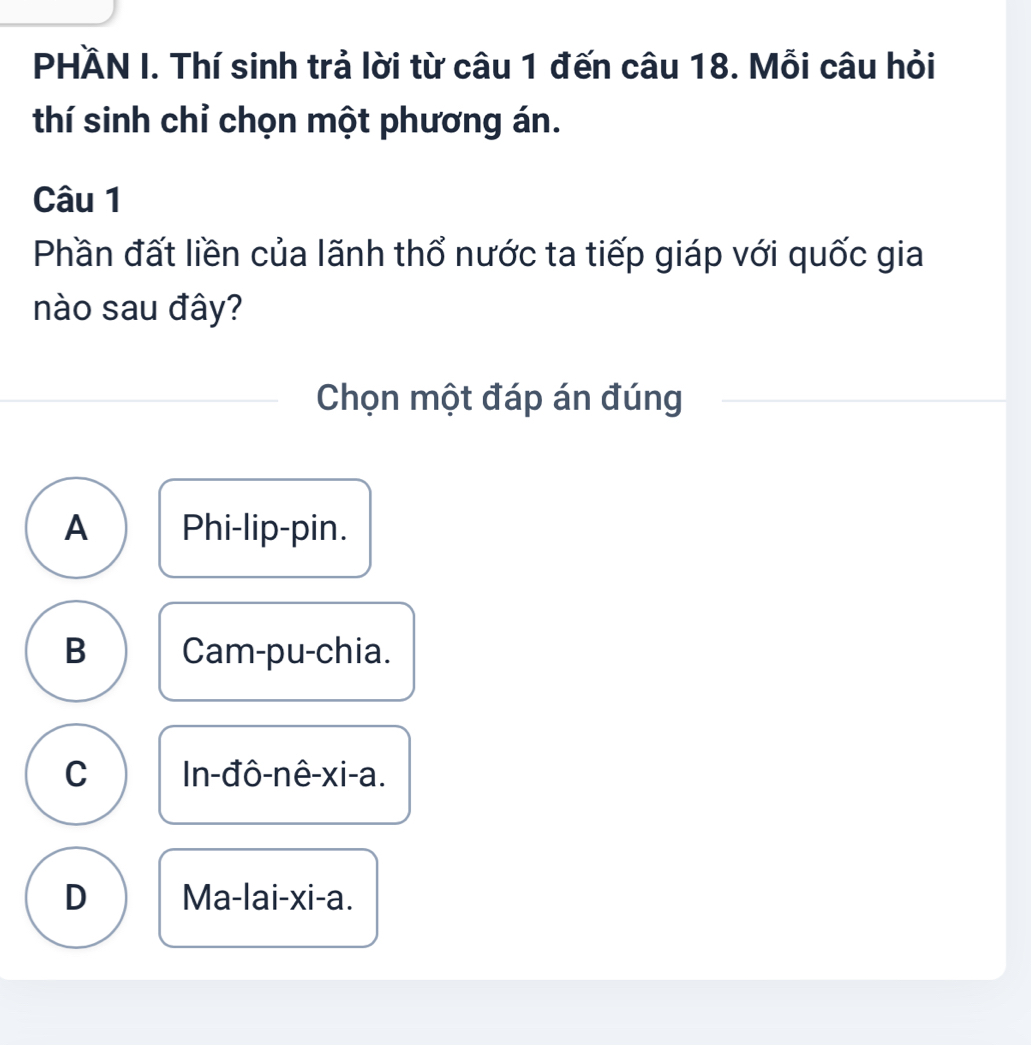This screenshot has width=1031, height=1045.
Task: Select answer circle A
Action: [x=76, y=528]
